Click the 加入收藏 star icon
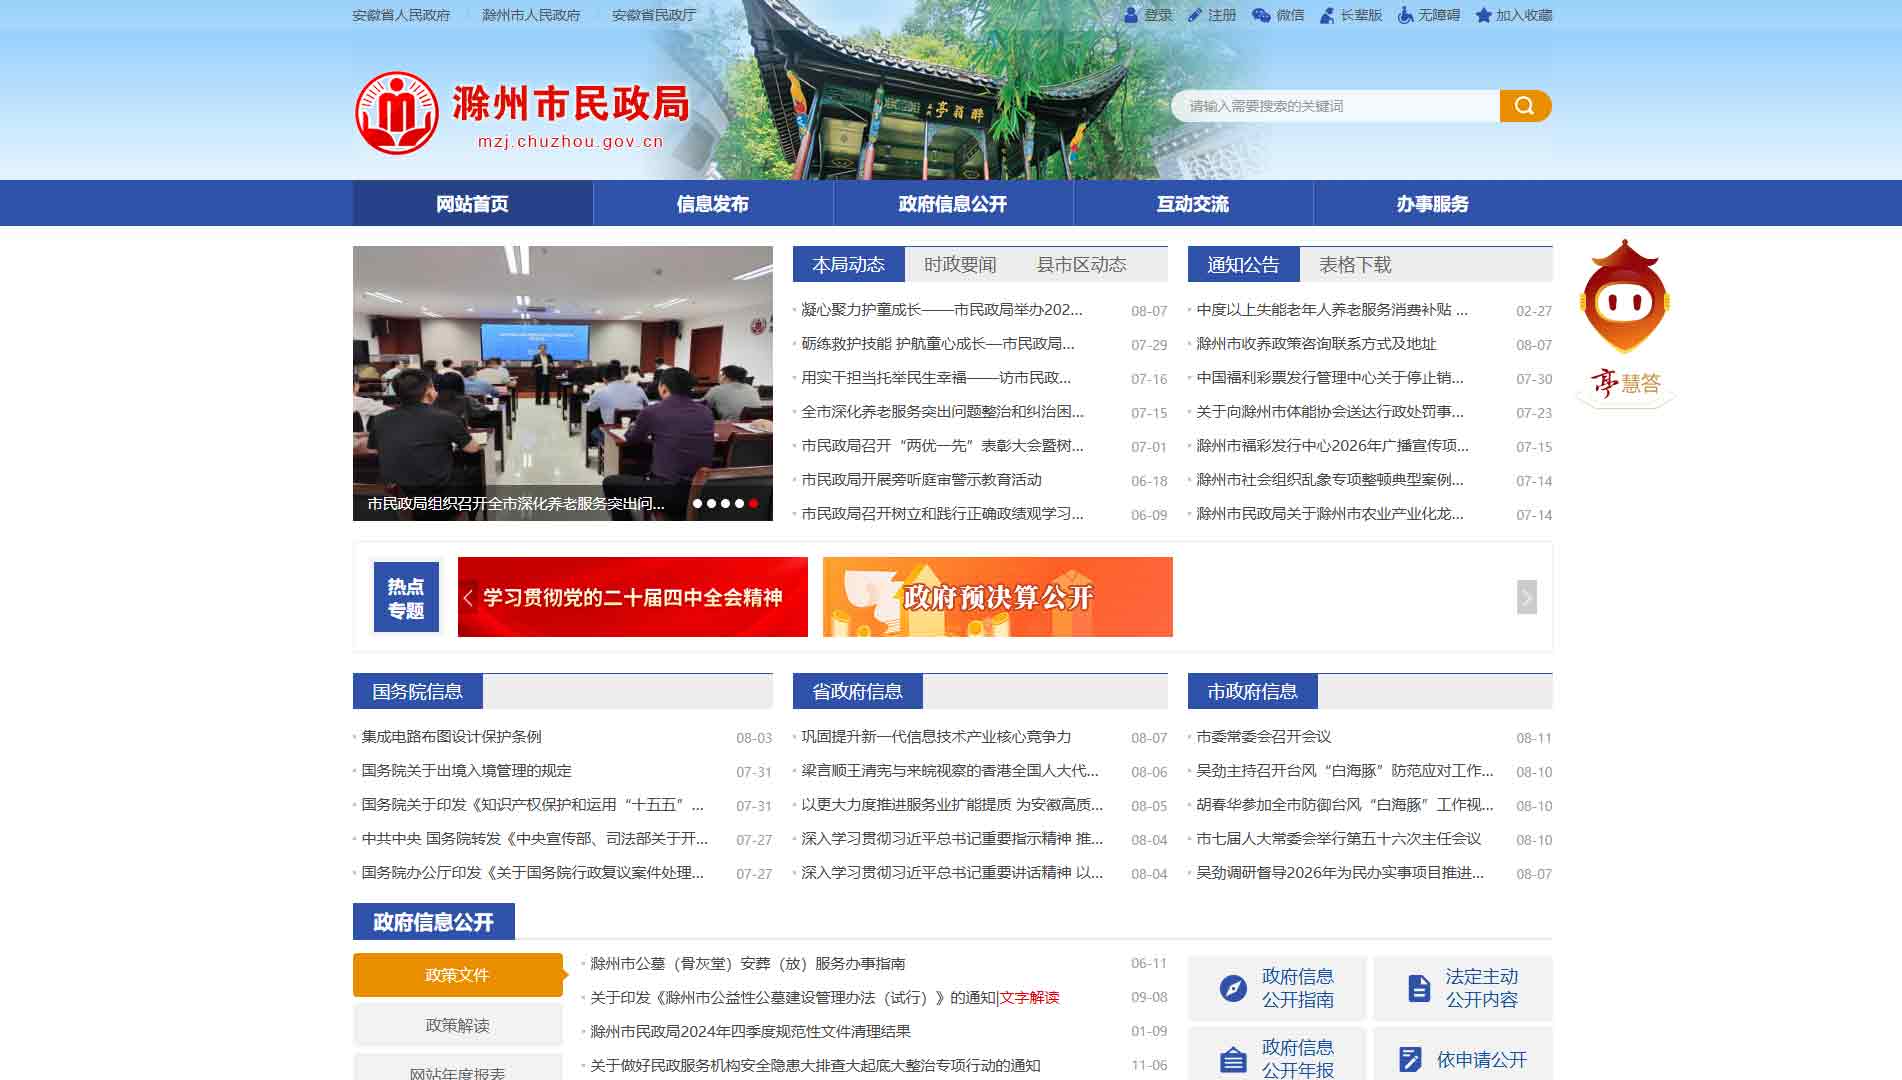 tap(1483, 15)
